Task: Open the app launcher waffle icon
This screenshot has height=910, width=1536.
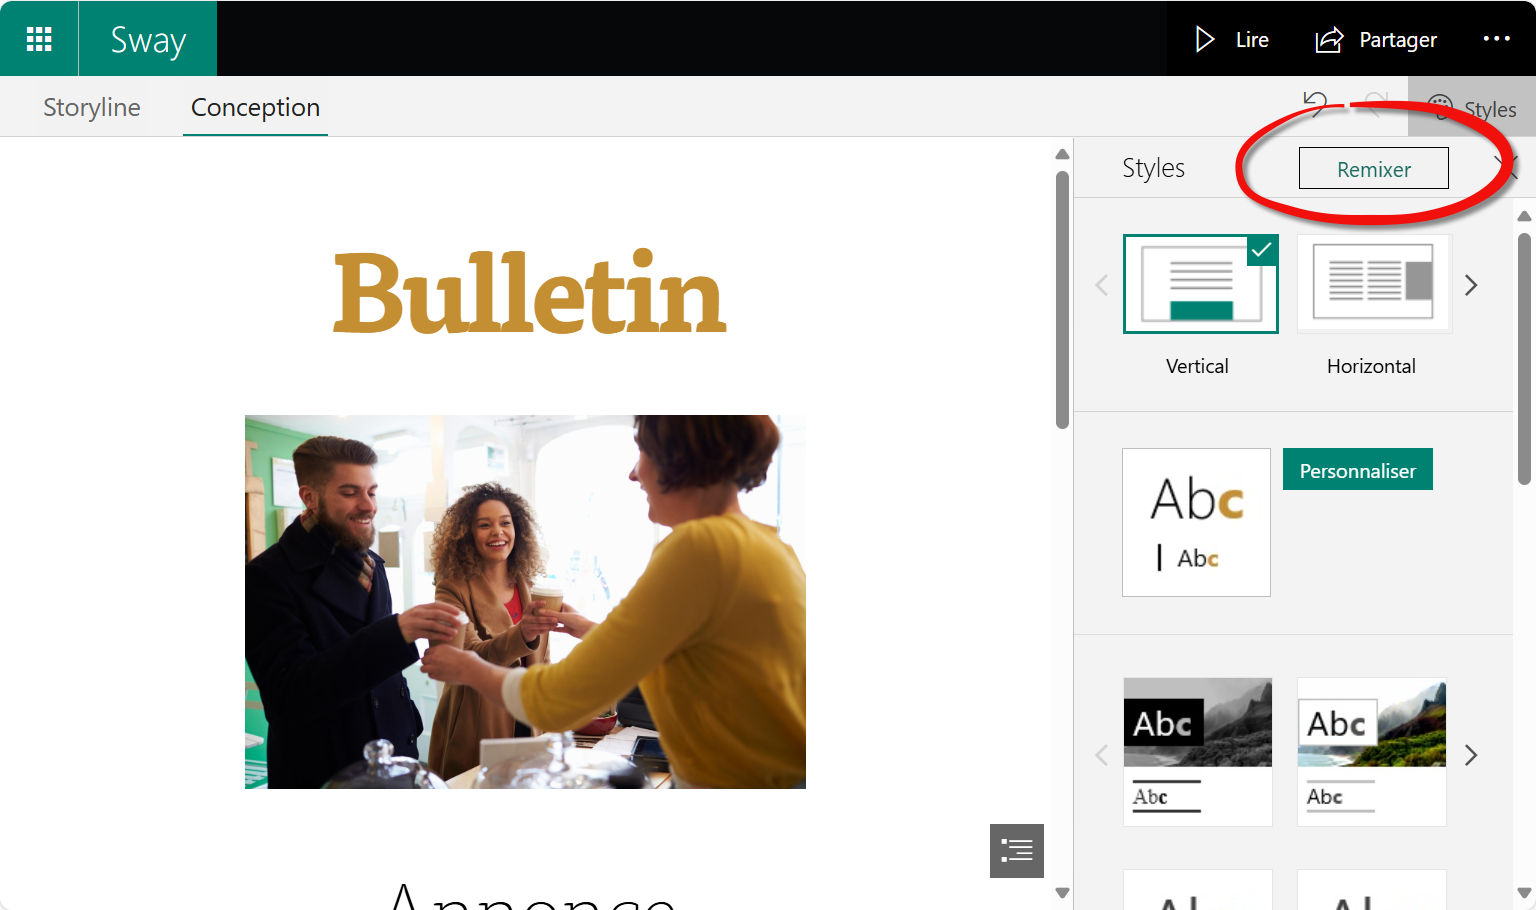Action: [39, 39]
